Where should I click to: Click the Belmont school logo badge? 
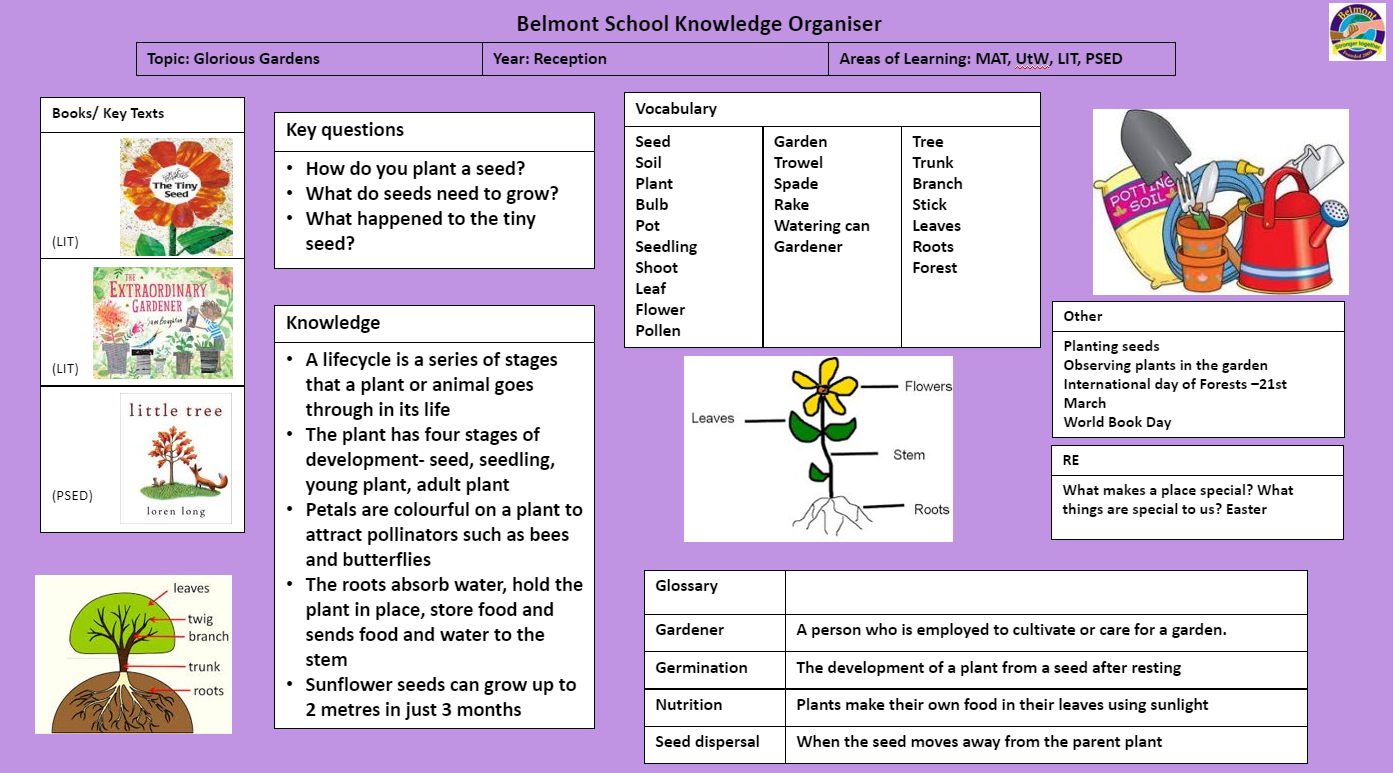coord(1357,31)
